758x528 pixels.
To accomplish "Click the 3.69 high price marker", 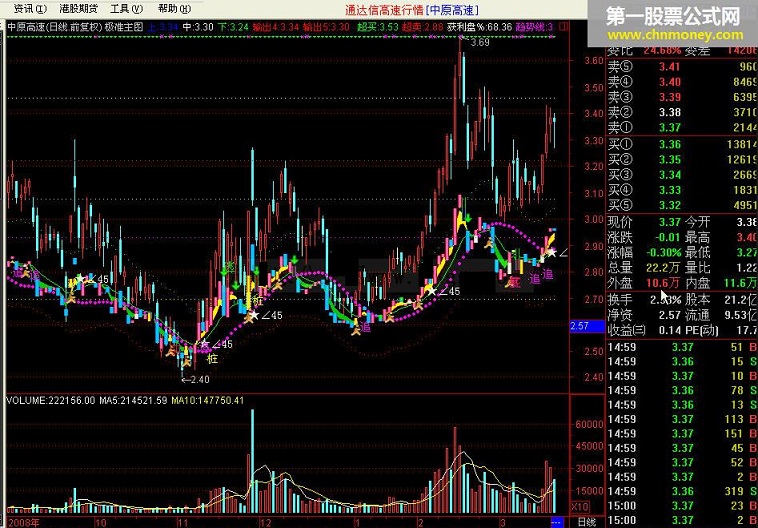I will [480, 43].
